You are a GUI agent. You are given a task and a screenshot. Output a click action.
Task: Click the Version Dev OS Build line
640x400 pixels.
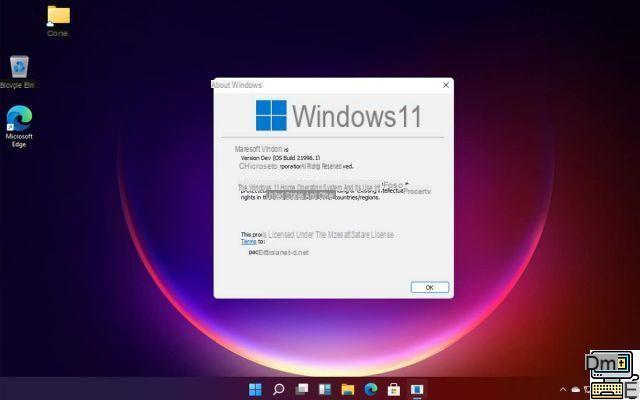tap(280, 158)
